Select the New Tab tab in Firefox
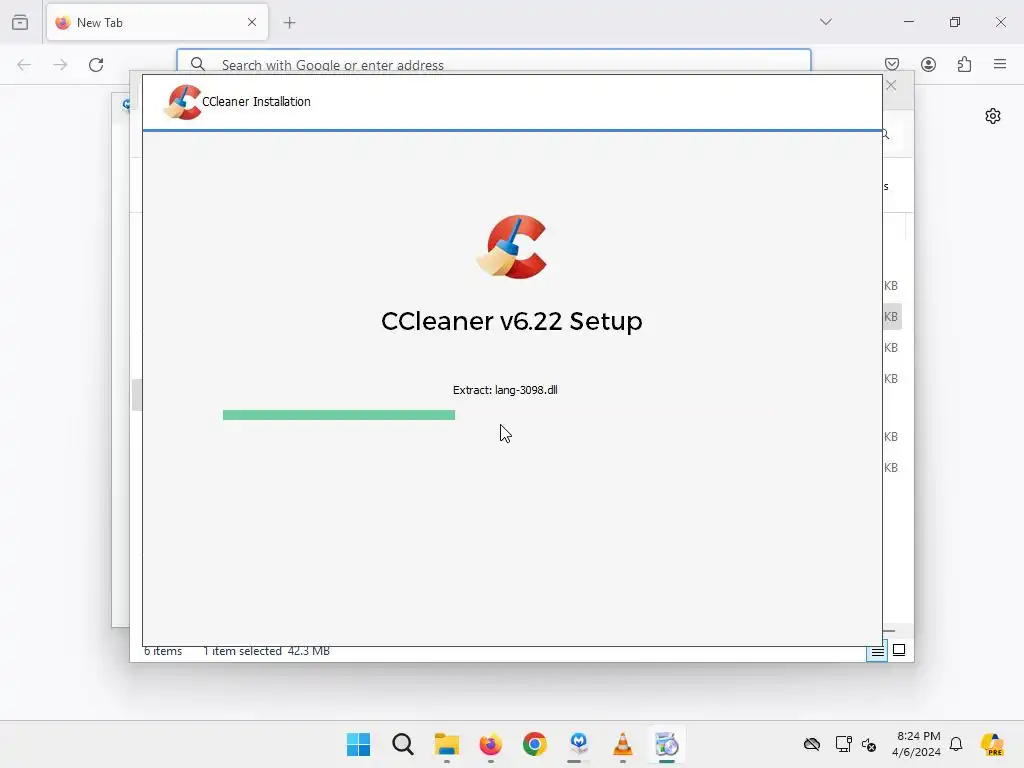The height and width of the screenshot is (768, 1024). [157, 22]
